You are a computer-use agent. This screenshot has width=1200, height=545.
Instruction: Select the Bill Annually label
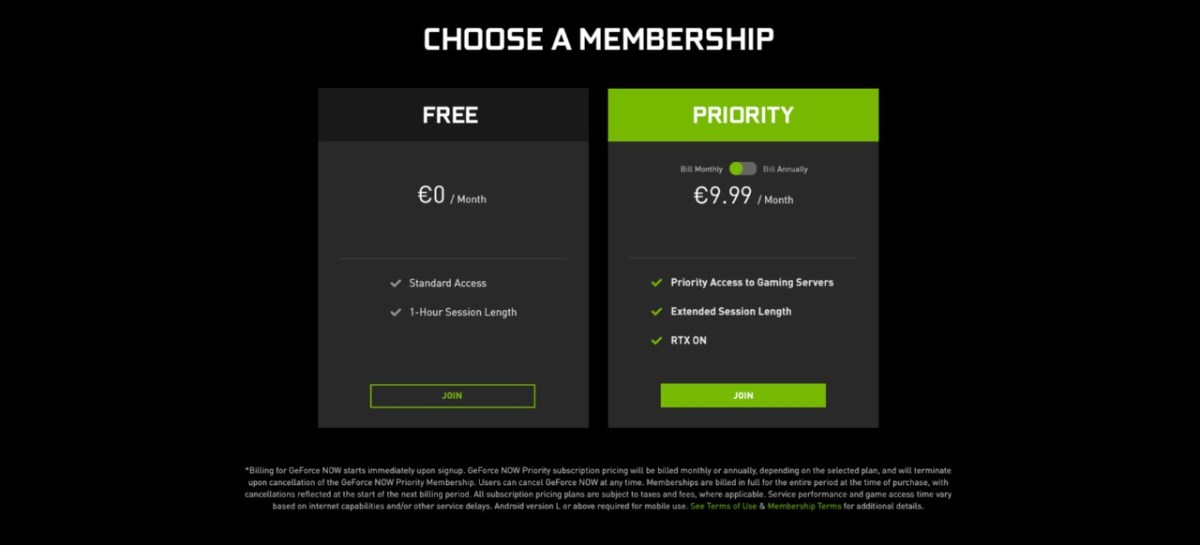(x=785, y=169)
